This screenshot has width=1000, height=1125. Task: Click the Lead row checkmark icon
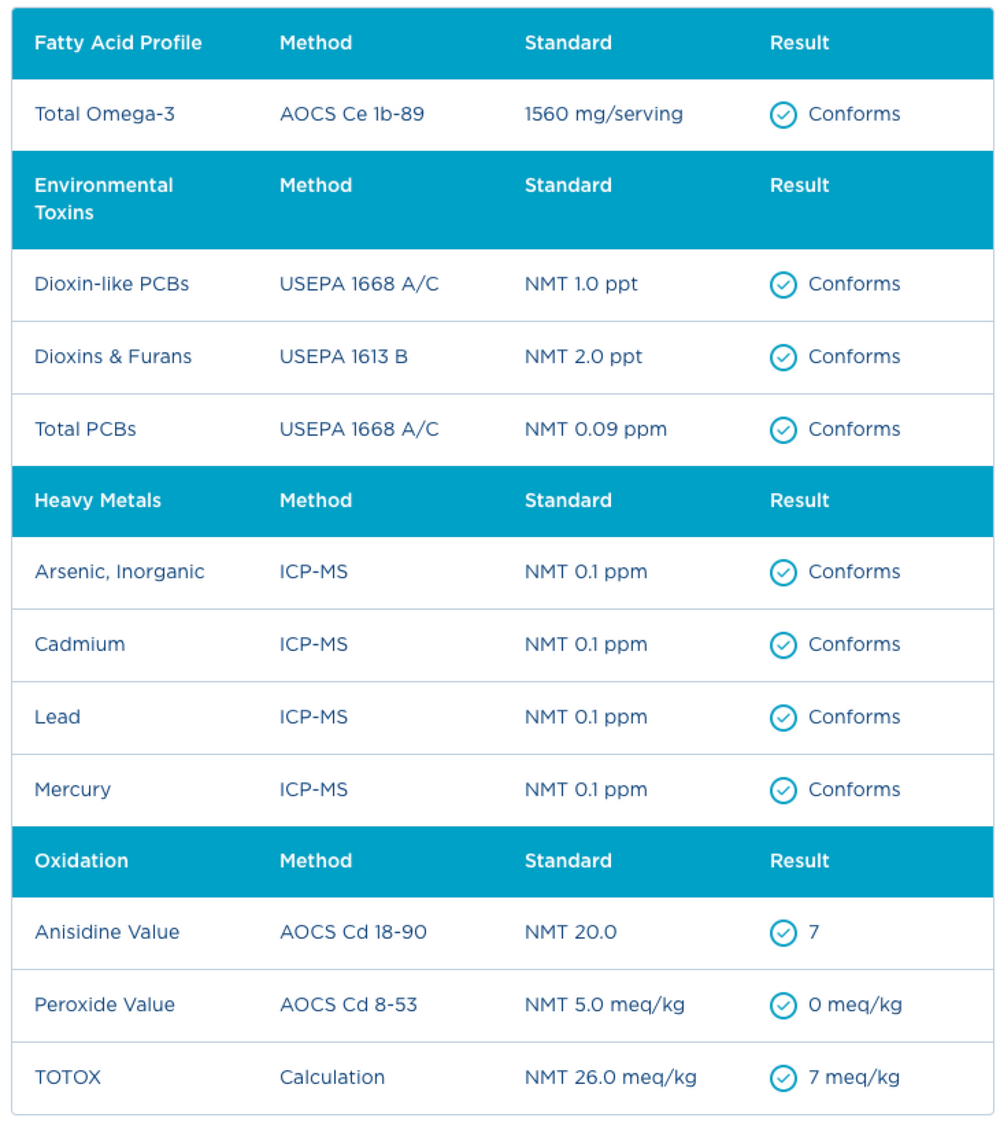click(783, 717)
